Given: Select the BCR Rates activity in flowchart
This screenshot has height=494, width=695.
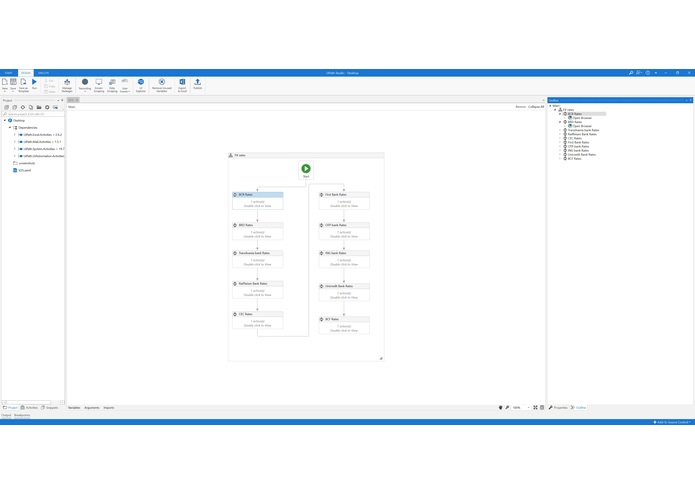Looking at the screenshot, I should [258, 201].
